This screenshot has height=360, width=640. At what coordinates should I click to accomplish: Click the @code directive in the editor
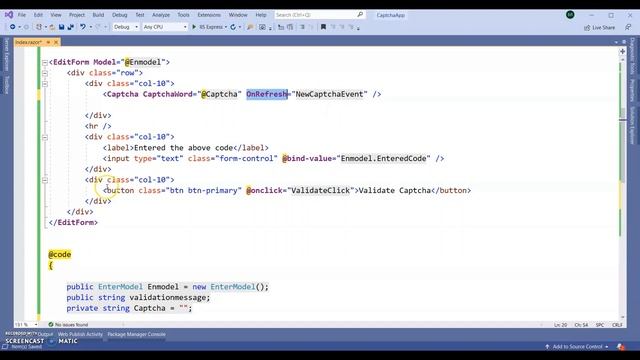(x=60, y=255)
